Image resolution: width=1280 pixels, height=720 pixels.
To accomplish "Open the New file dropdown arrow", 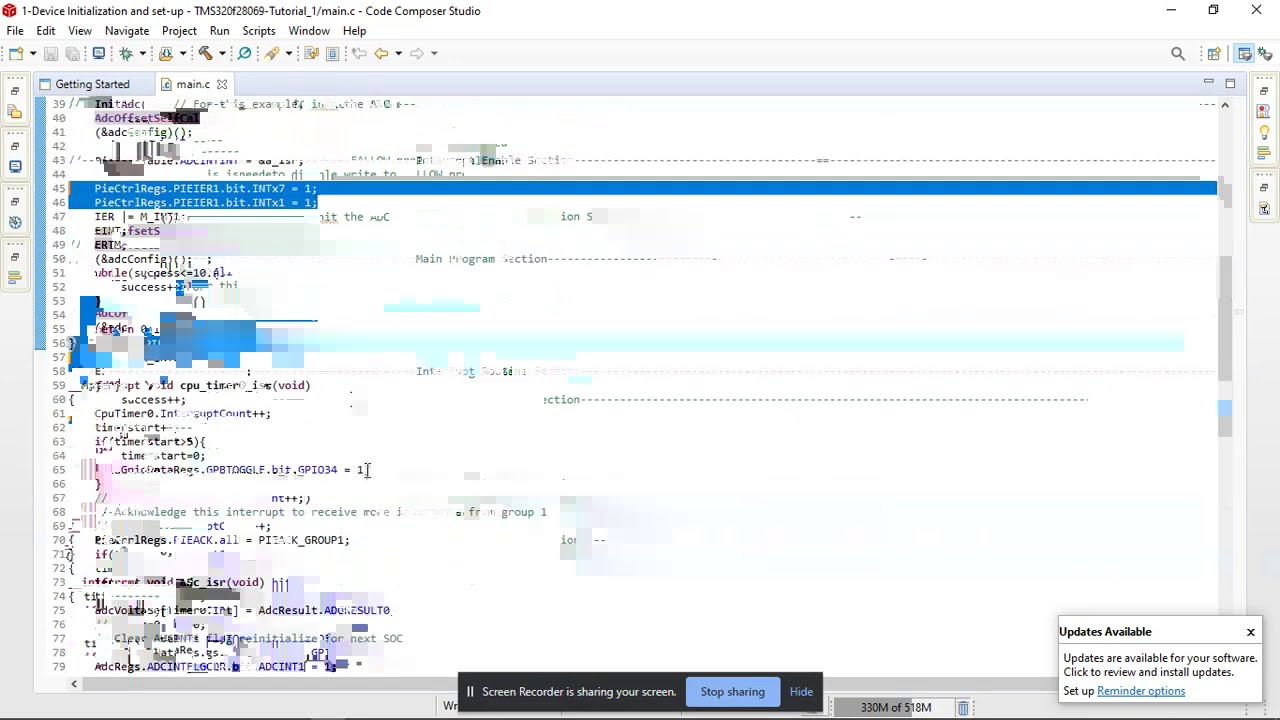I will [32, 53].
